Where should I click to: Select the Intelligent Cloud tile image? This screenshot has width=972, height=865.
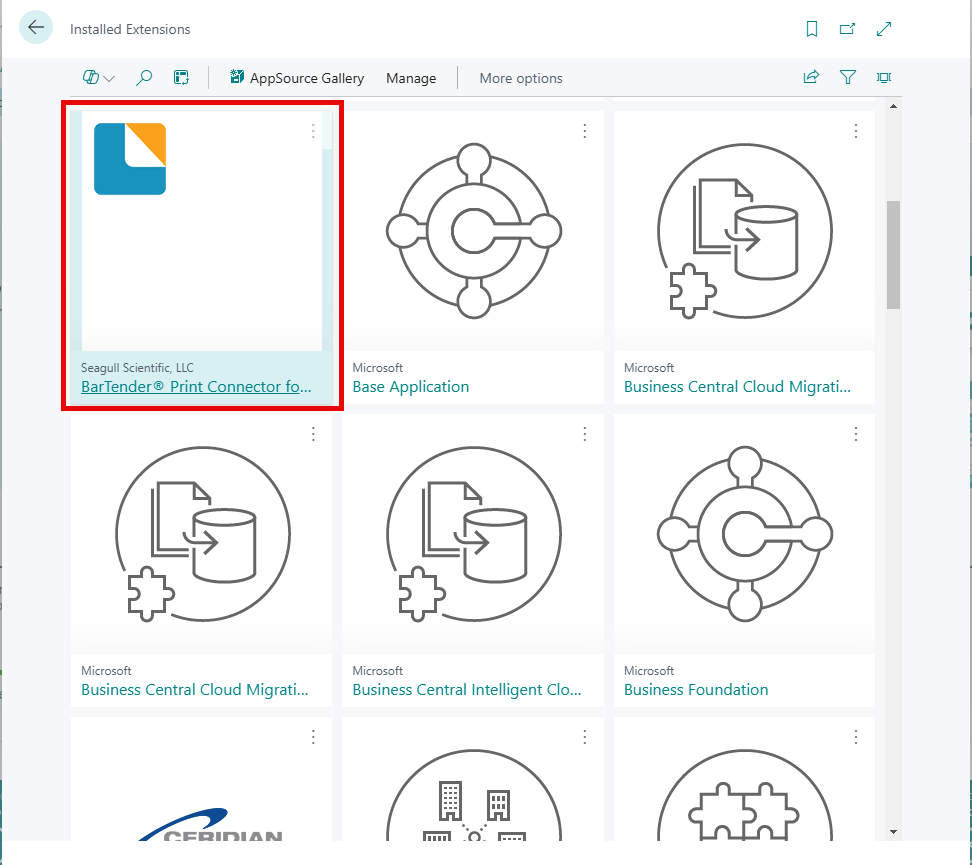point(474,534)
